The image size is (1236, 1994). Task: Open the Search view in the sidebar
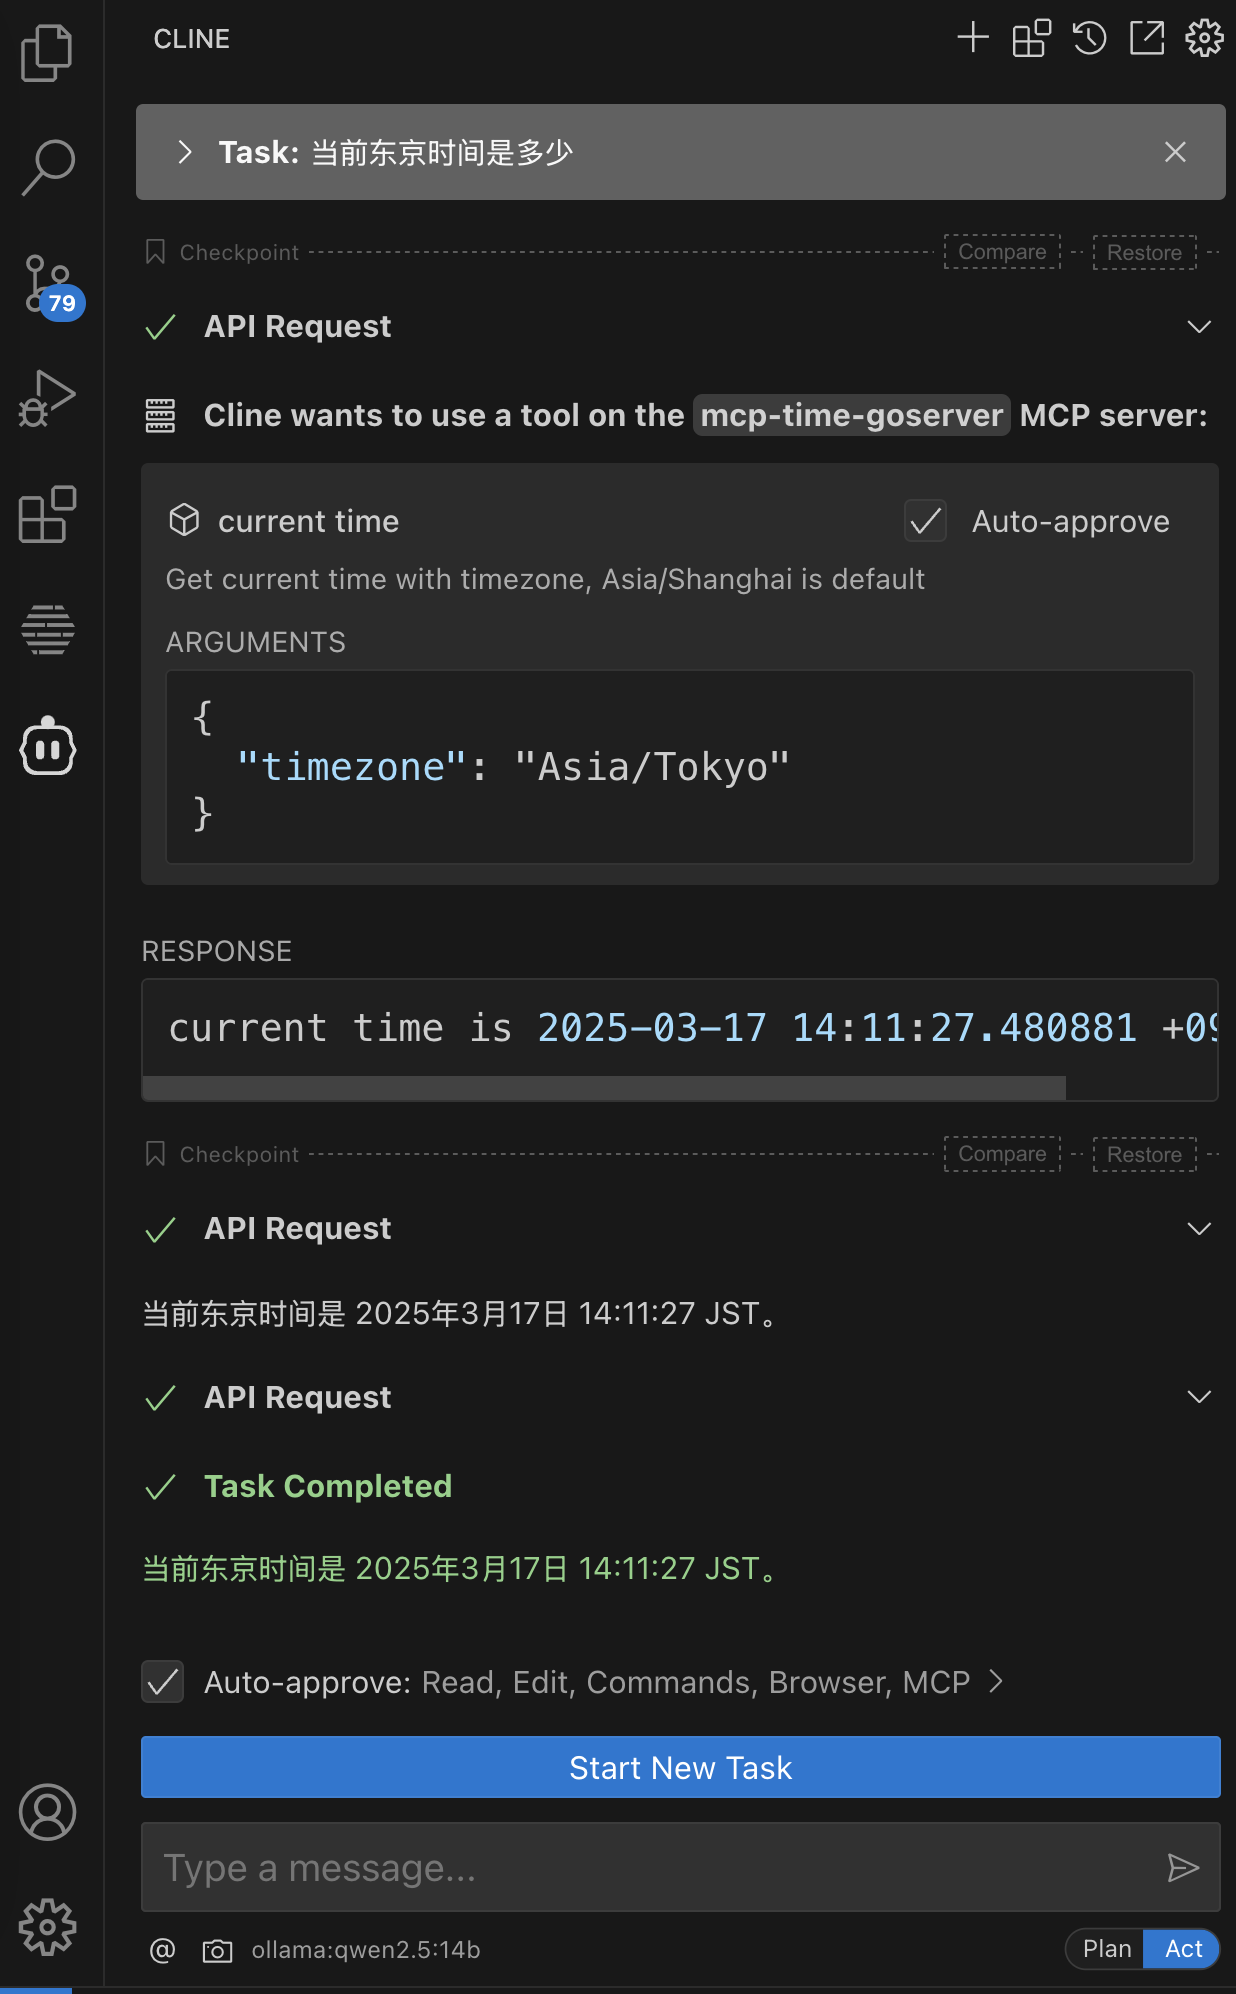(x=47, y=167)
